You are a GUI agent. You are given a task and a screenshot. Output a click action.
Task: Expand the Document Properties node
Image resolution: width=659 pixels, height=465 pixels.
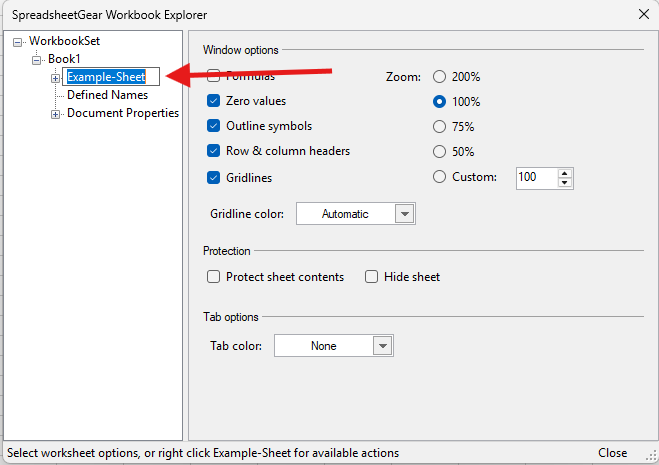(56, 114)
